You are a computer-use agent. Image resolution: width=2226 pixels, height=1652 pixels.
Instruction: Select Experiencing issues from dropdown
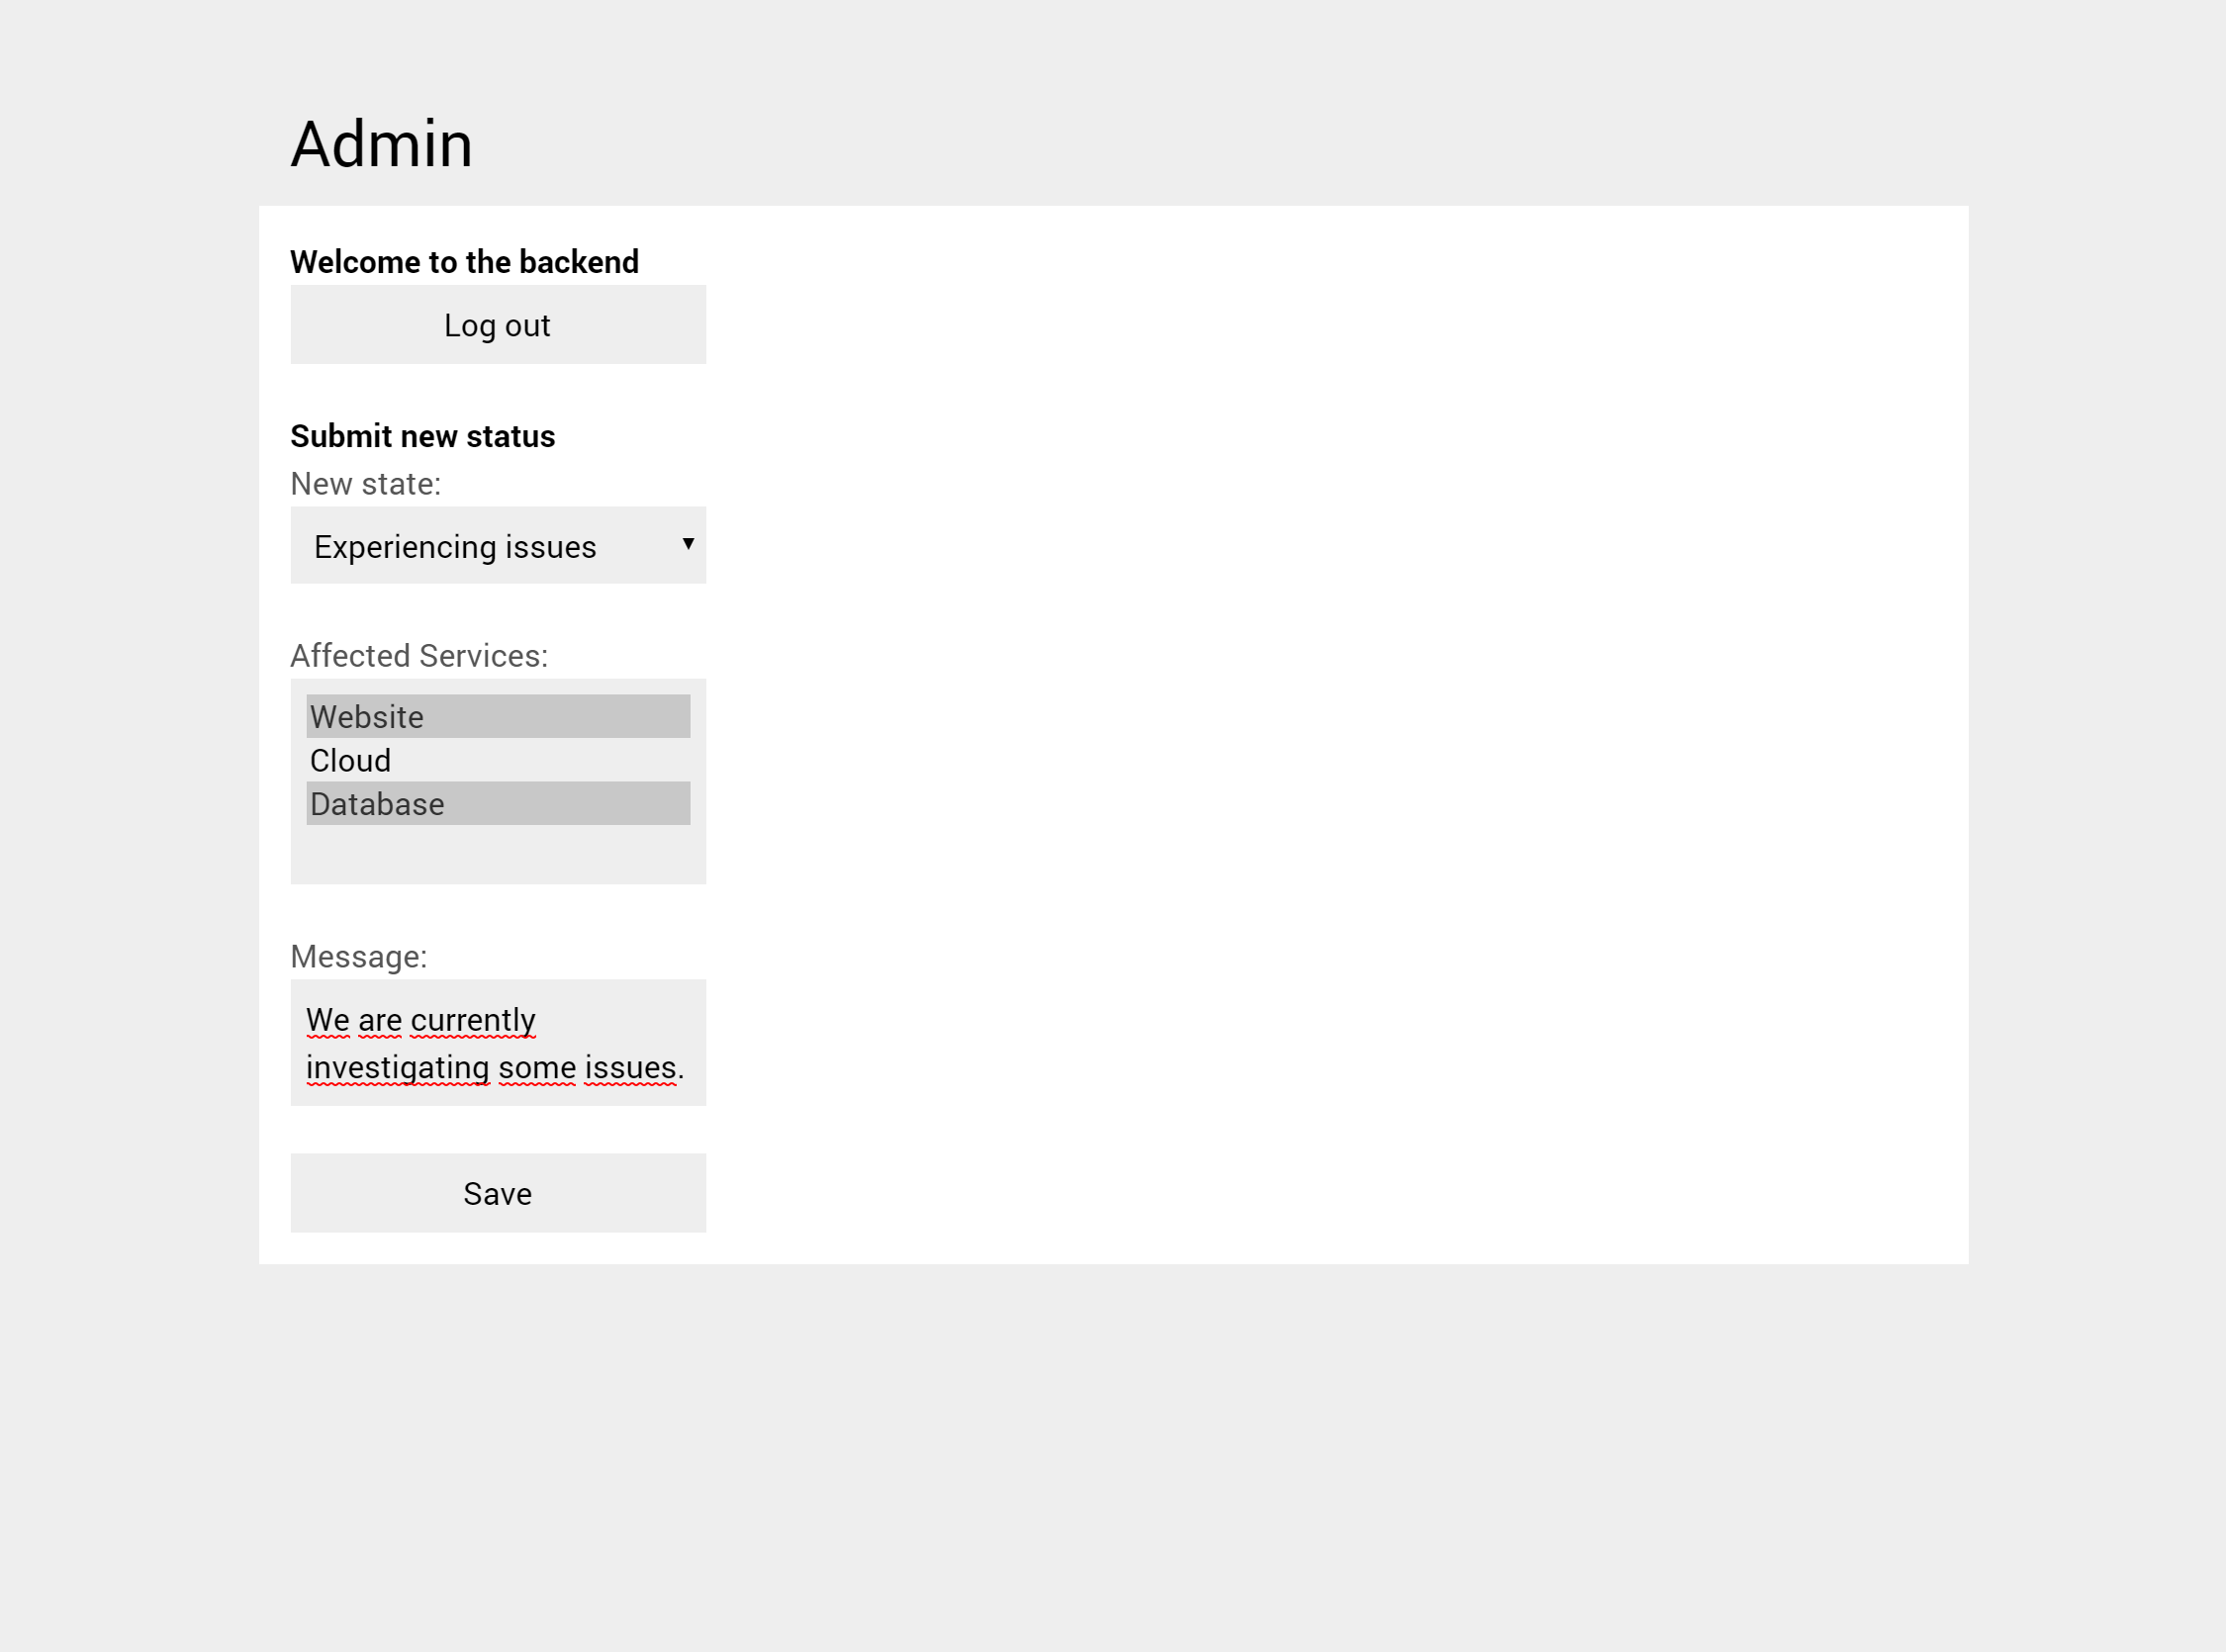pyautogui.click(x=498, y=545)
